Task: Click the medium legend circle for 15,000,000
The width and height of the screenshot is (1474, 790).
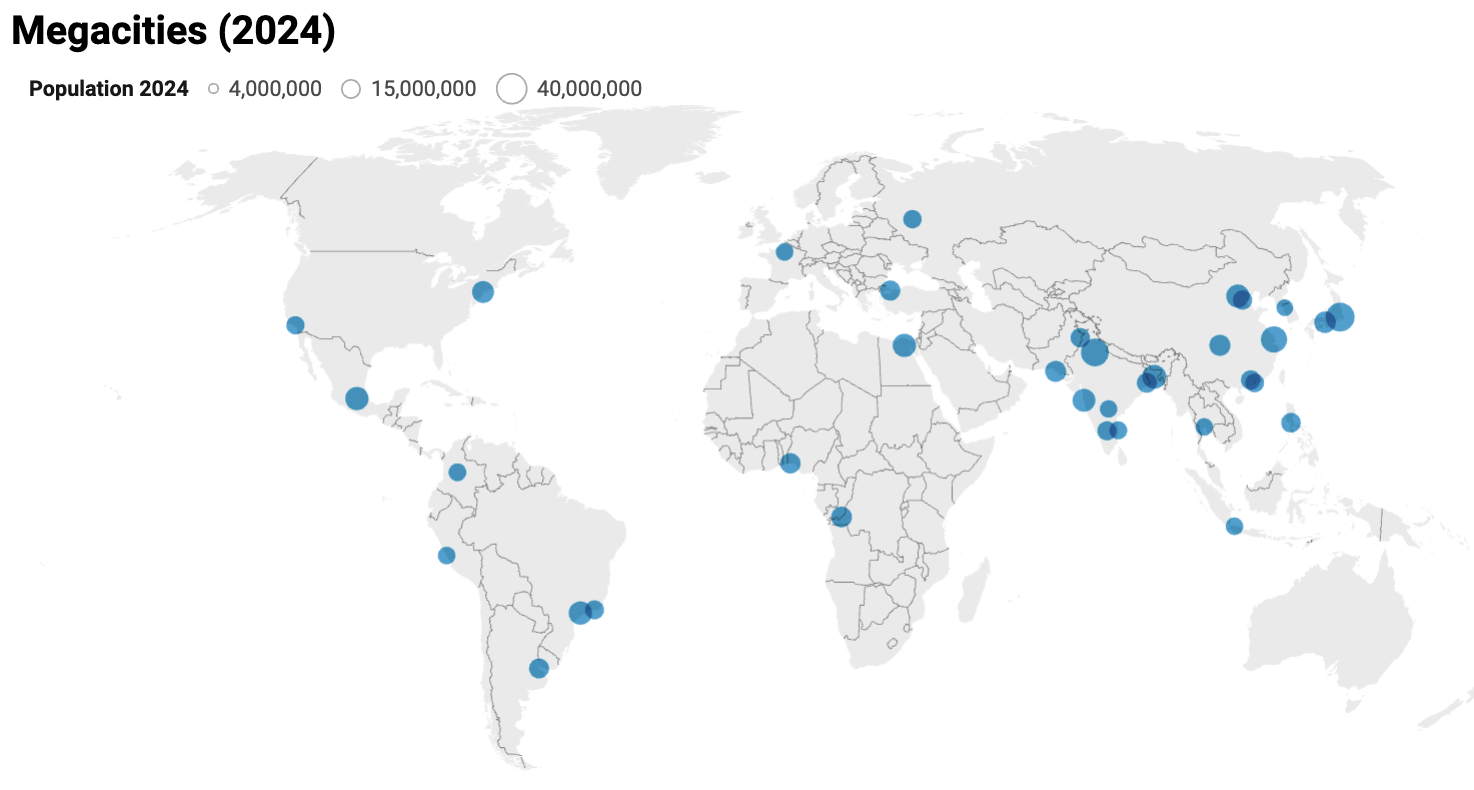Action: click(x=351, y=89)
